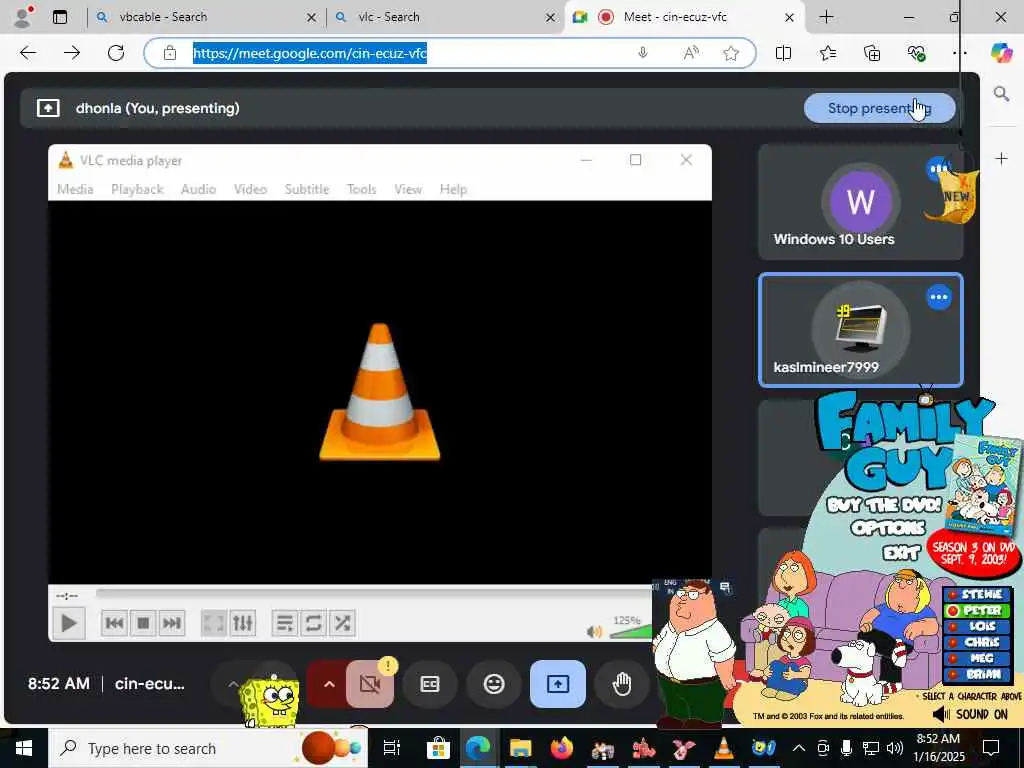The height and width of the screenshot is (768, 1024).
Task: Open options for kasimineer7999 tile
Action: coord(939,297)
